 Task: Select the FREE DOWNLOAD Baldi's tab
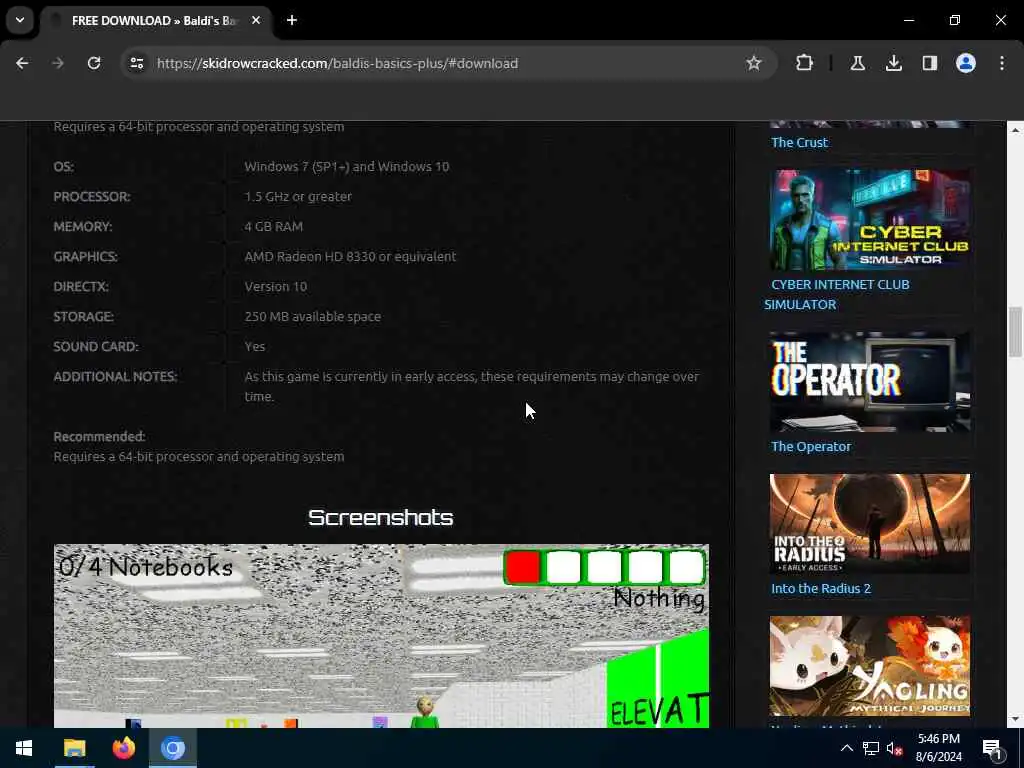157,21
